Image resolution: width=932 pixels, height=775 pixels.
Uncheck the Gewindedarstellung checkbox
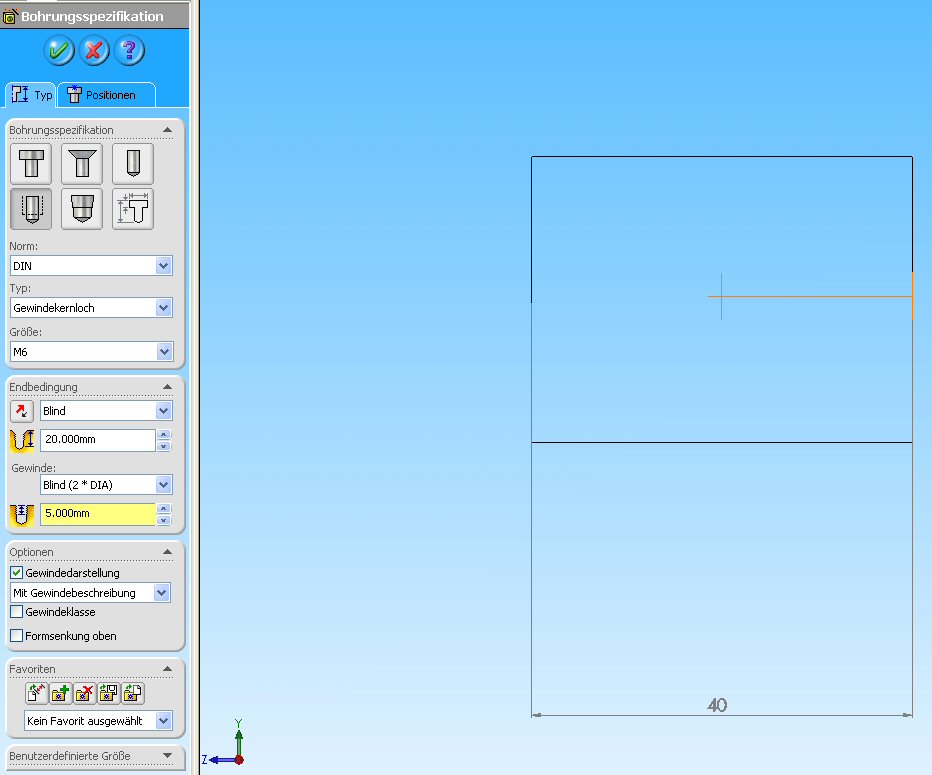[16, 573]
